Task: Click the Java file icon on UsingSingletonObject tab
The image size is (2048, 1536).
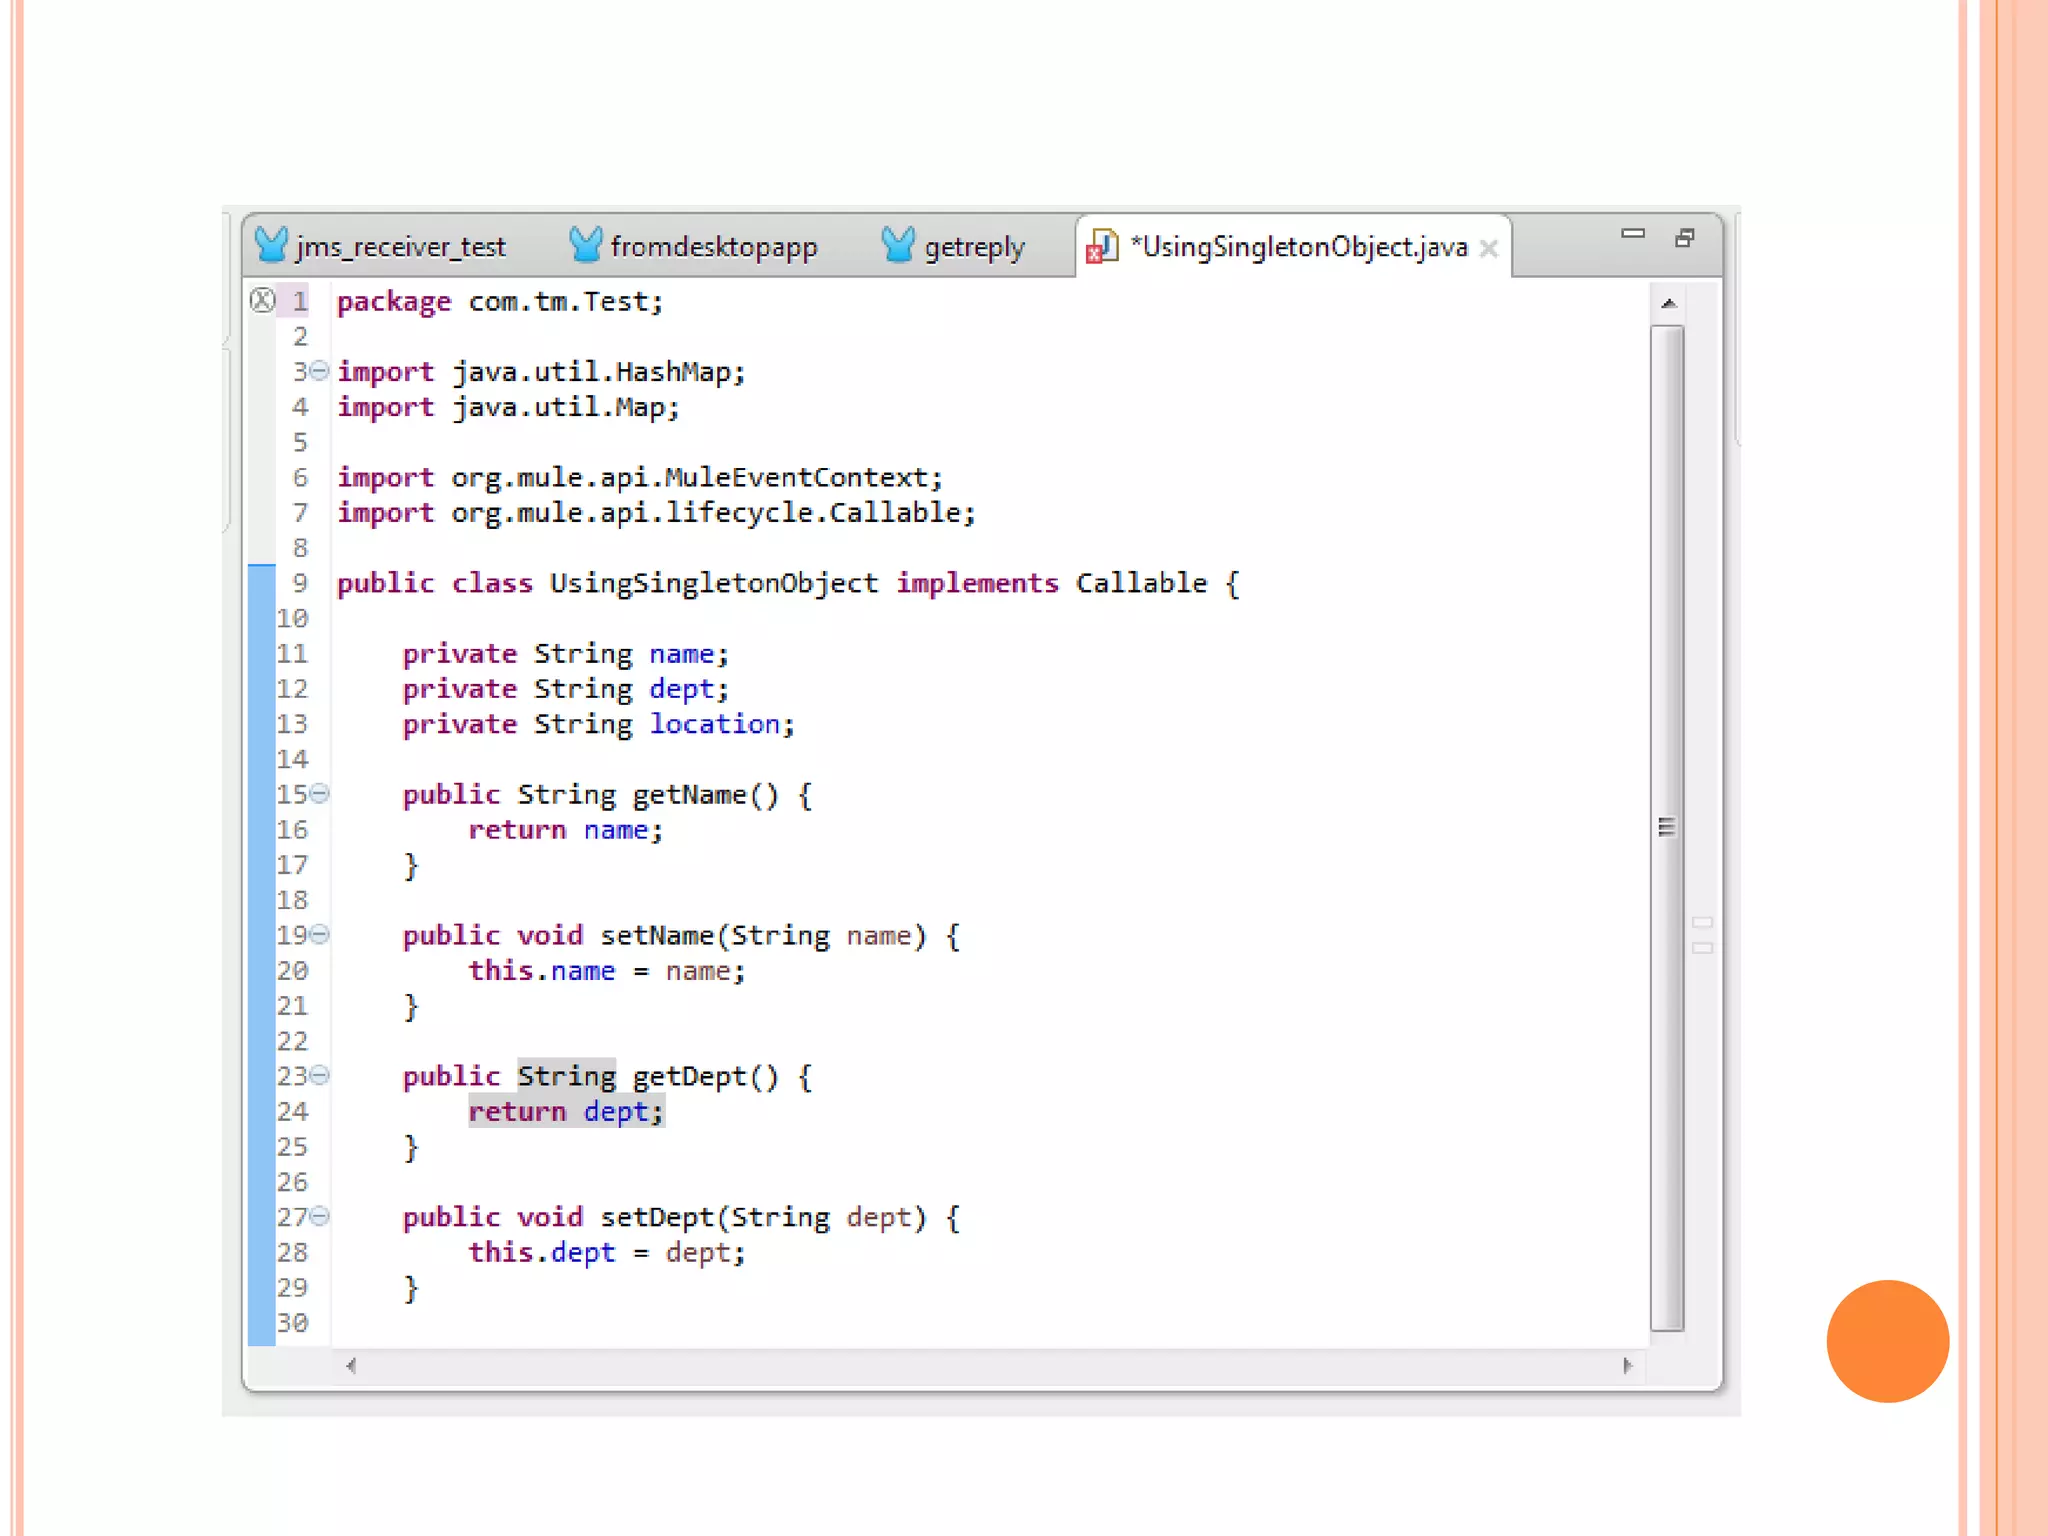Action: [x=1101, y=246]
